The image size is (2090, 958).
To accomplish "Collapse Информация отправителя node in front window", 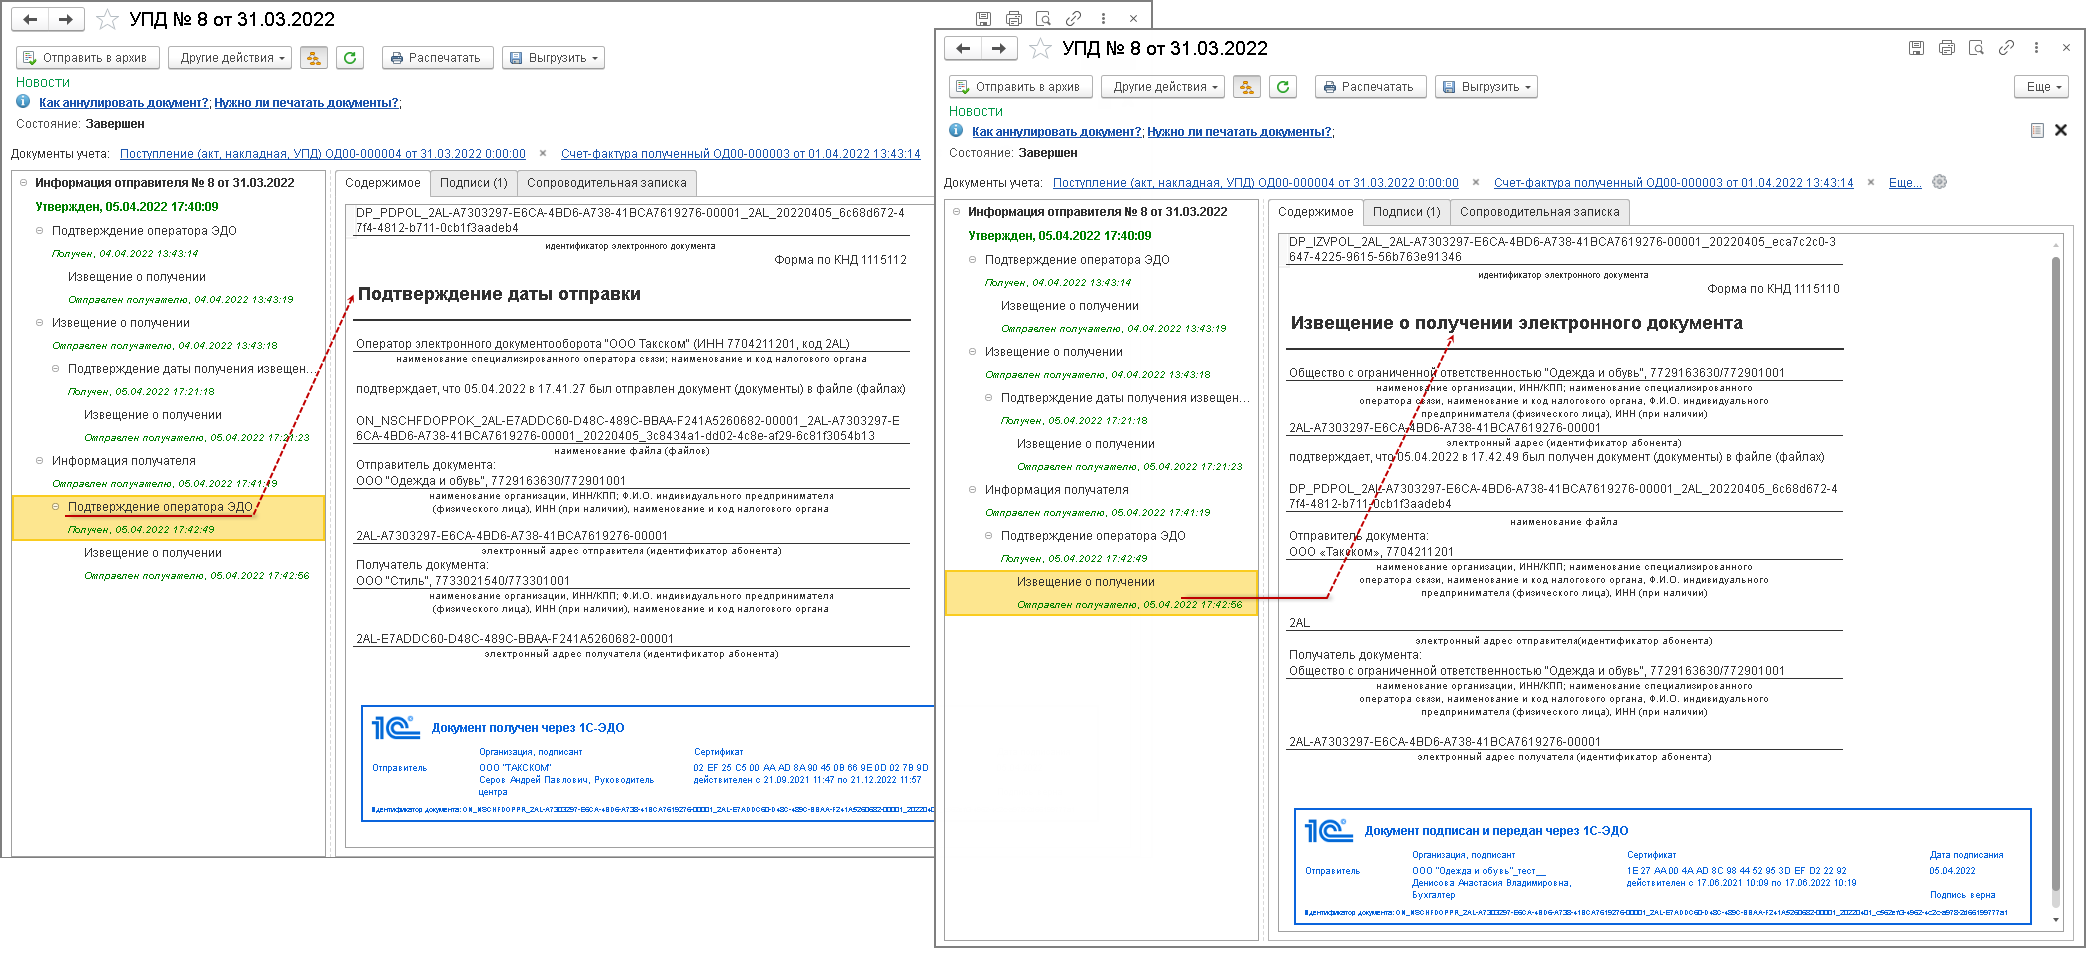I will pyautogui.click(x=956, y=212).
